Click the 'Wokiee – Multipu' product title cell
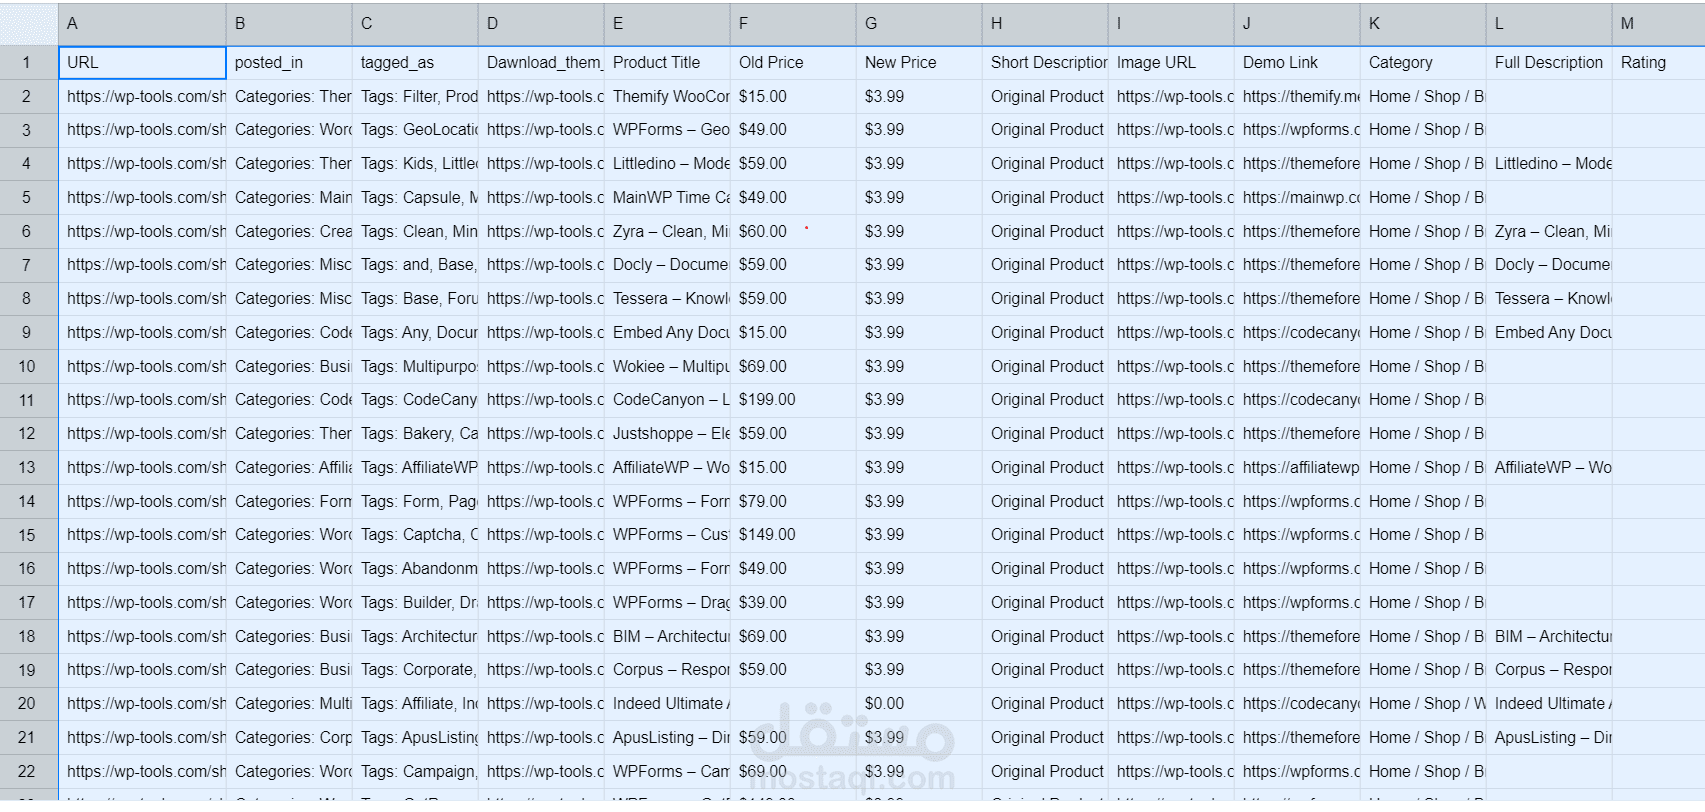Image resolution: width=1705 pixels, height=812 pixels. tap(667, 366)
